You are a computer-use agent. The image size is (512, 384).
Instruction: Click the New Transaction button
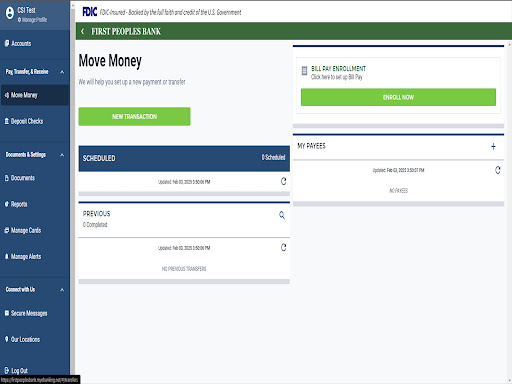point(134,116)
